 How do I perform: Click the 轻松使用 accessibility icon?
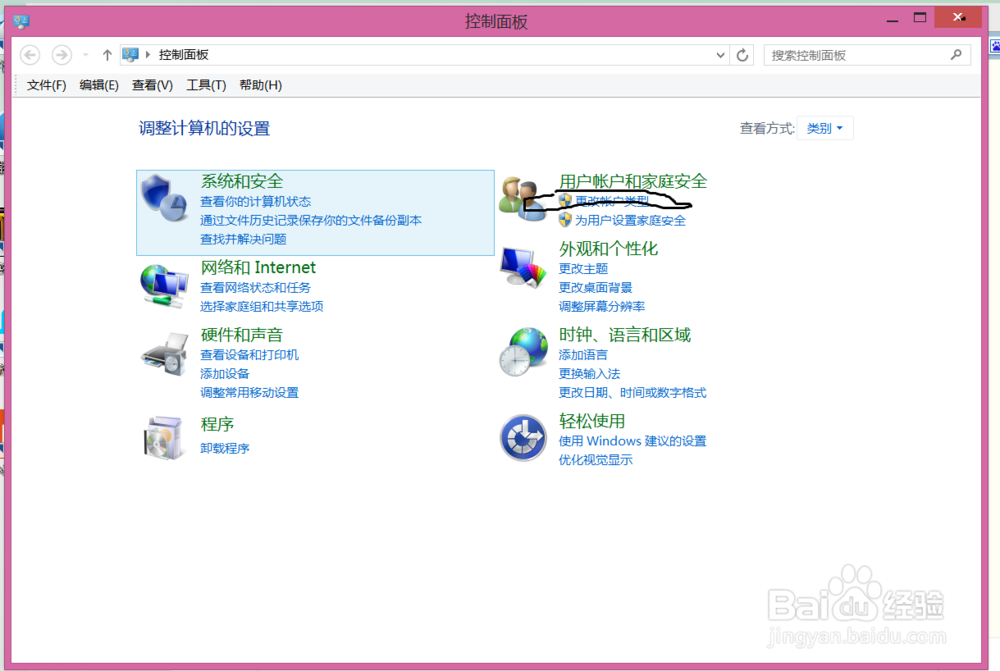coord(522,436)
